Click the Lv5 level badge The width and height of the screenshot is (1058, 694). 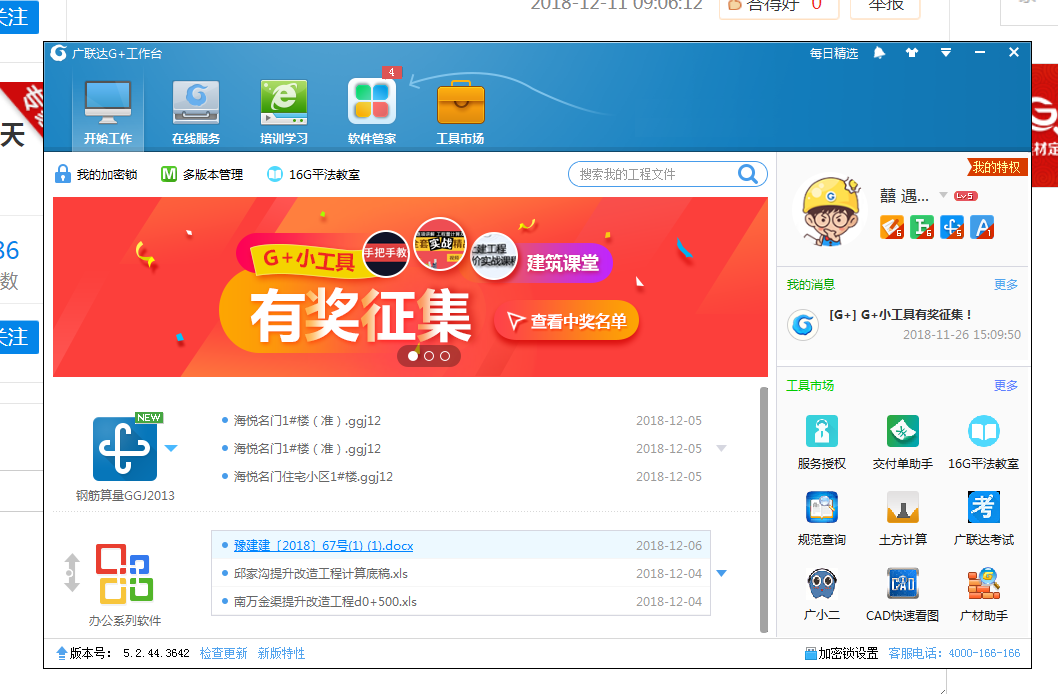click(966, 196)
